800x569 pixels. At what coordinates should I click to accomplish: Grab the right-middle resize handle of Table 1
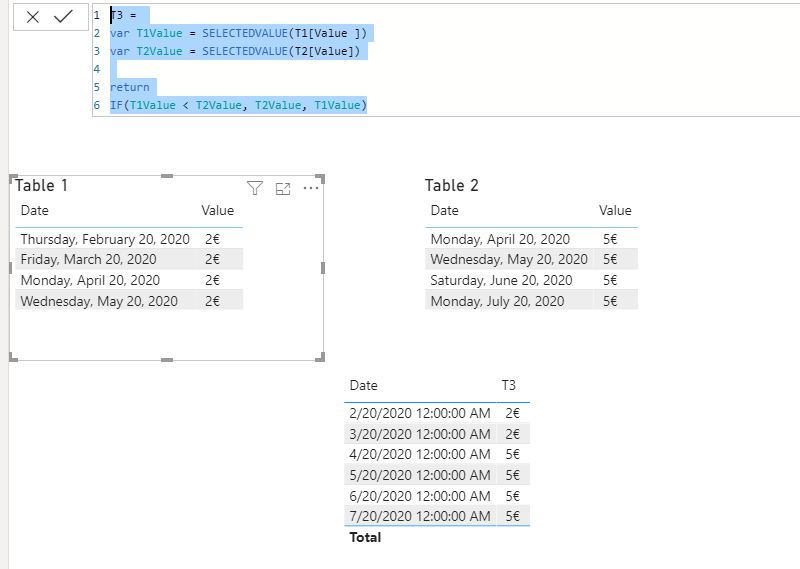(x=323, y=268)
